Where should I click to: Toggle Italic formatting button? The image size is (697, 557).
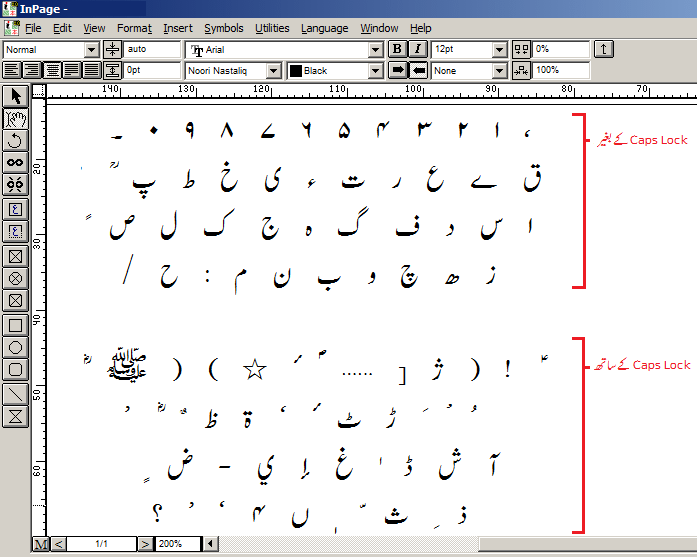click(x=417, y=49)
